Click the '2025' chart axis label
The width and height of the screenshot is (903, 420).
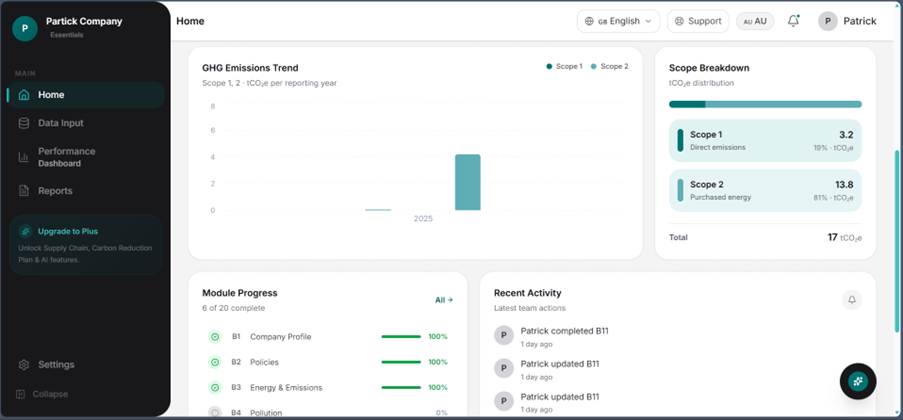(423, 220)
